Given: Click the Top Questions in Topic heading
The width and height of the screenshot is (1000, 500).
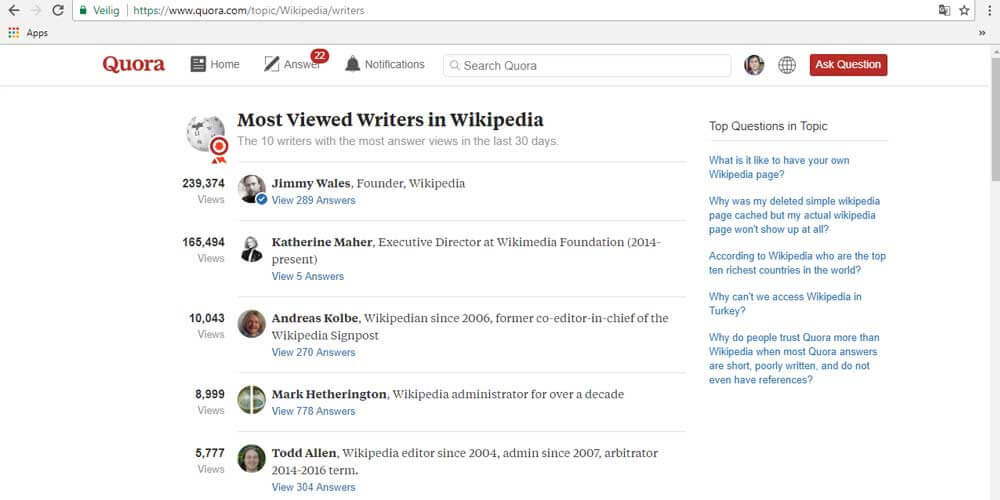Looking at the screenshot, I should 768,126.
